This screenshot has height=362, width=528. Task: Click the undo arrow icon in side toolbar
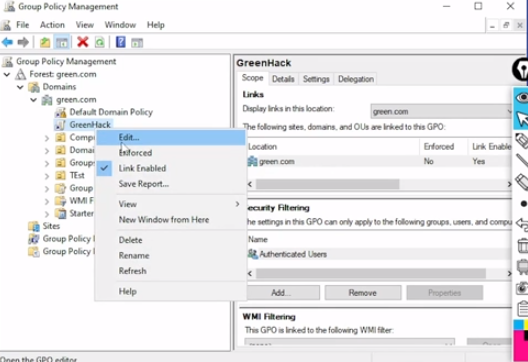[x=522, y=224]
